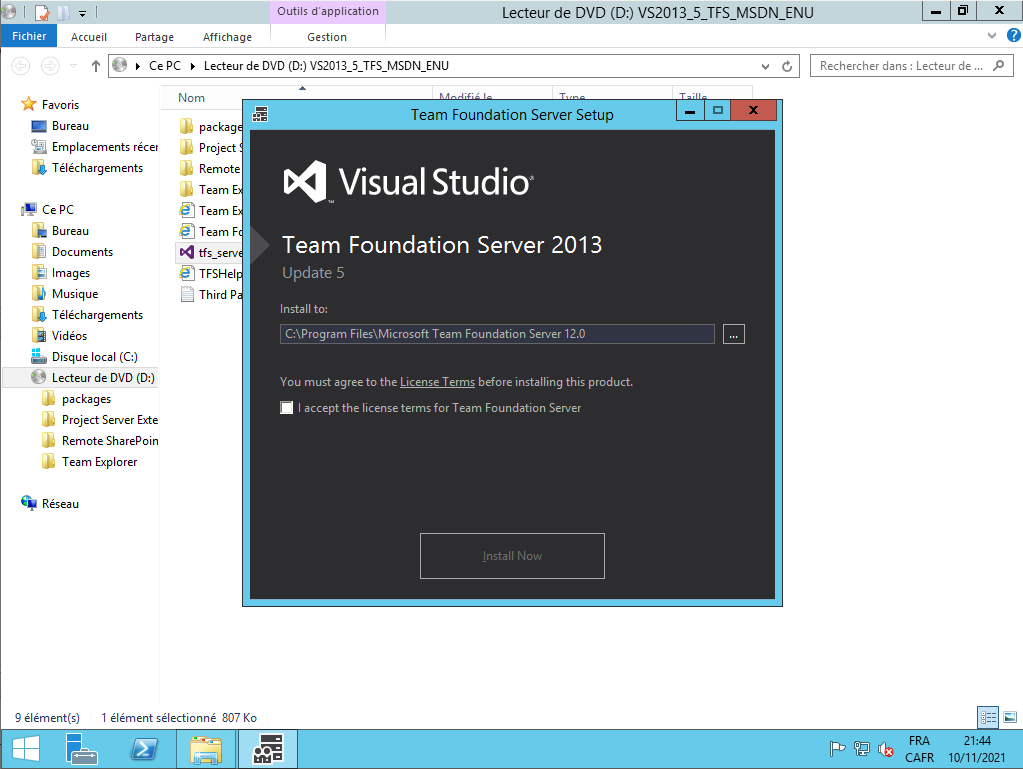Screen dimensions: 1023x769
Task: Accept the Team Foundation Server license terms
Action: coord(287,408)
